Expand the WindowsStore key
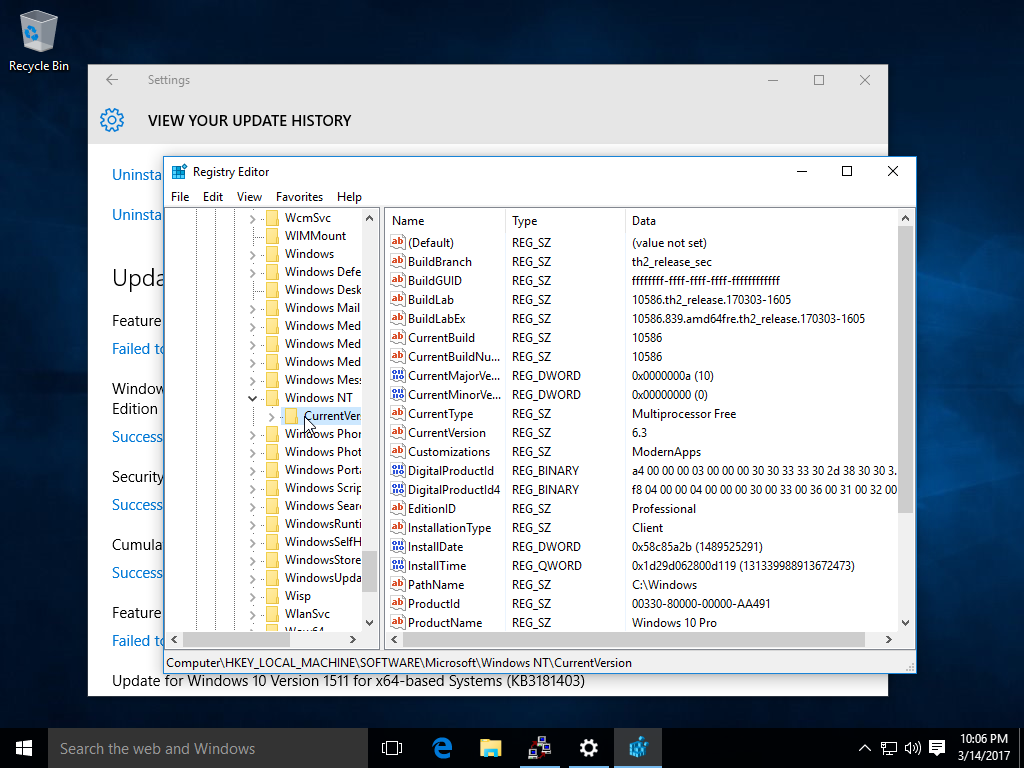This screenshot has width=1024, height=768. [253, 560]
